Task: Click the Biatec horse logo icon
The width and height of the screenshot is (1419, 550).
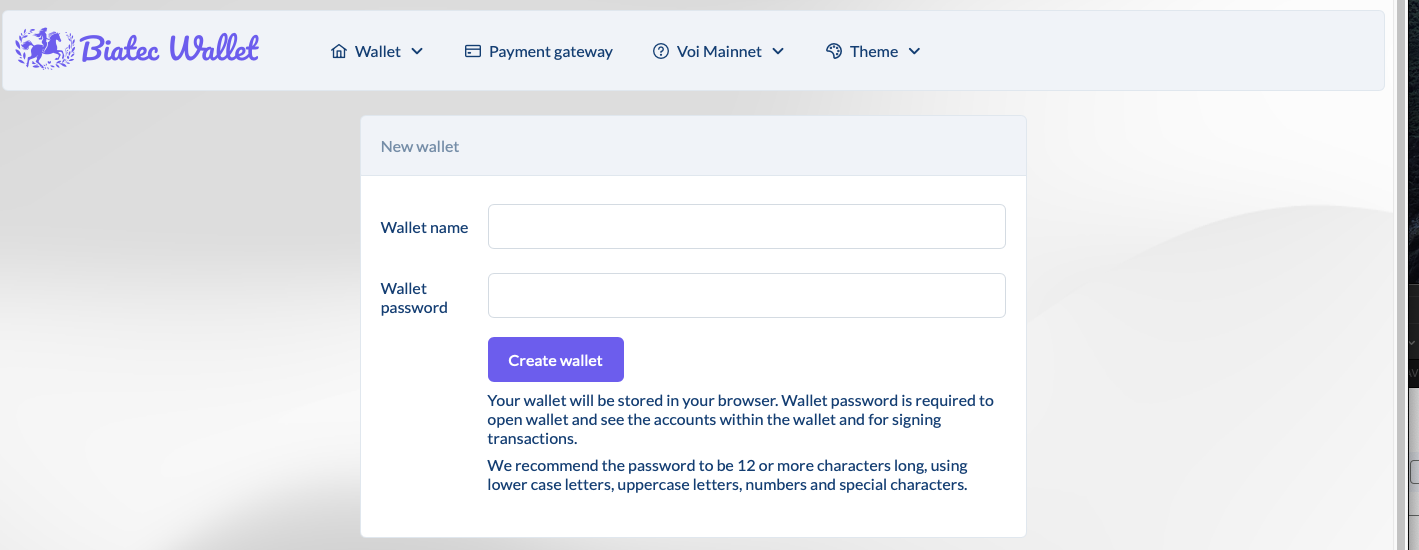Action: [45, 48]
